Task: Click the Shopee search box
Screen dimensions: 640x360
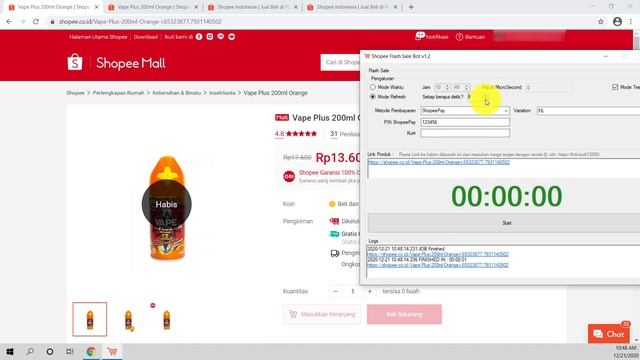Action: click(340, 62)
